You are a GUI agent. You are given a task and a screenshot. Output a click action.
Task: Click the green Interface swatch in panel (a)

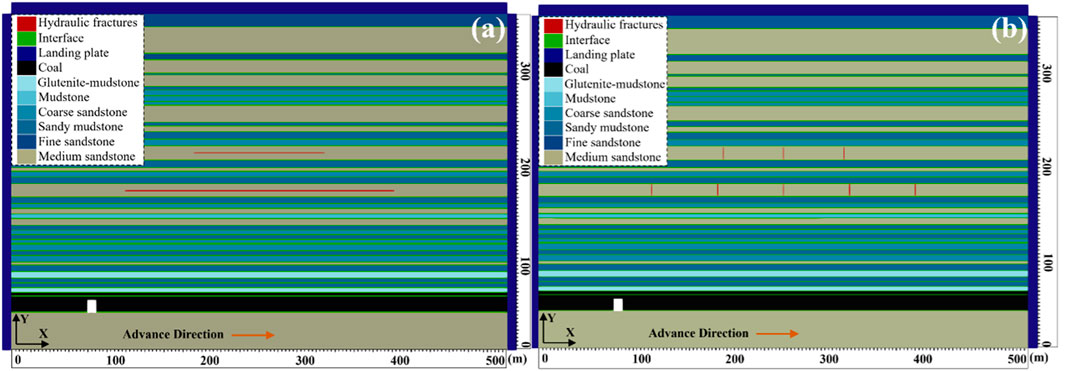click(x=26, y=38)
